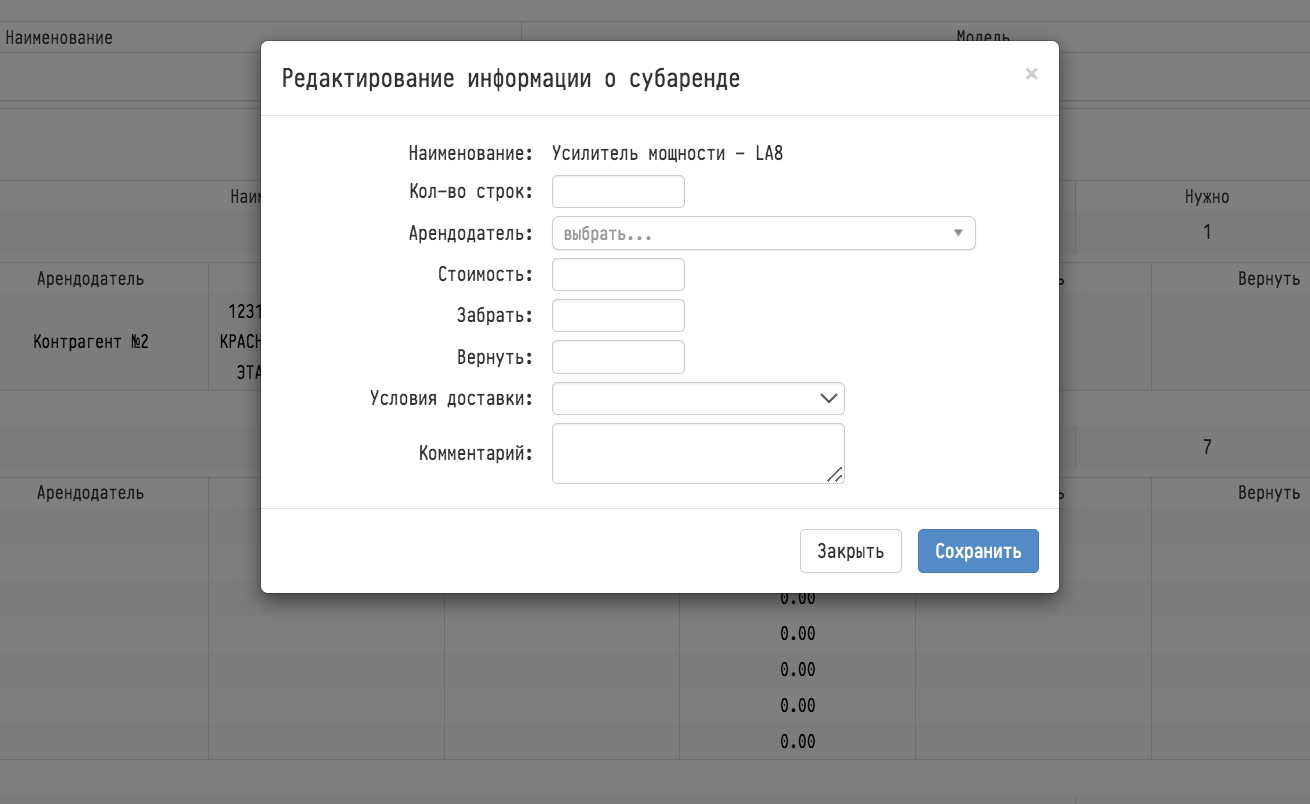Click the Условия доставки chevron arrow

828,398
